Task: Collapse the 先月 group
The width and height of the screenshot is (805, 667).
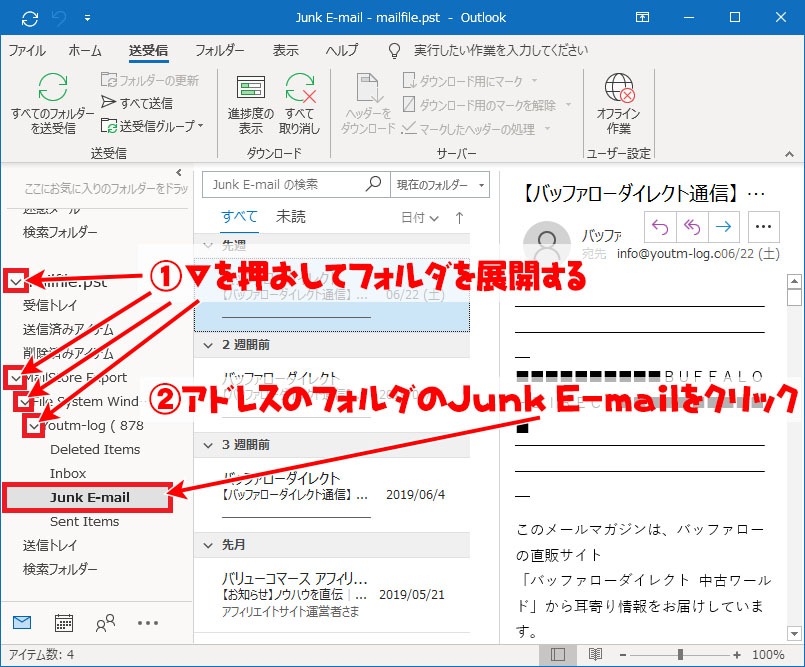Action: pos(208,545)
